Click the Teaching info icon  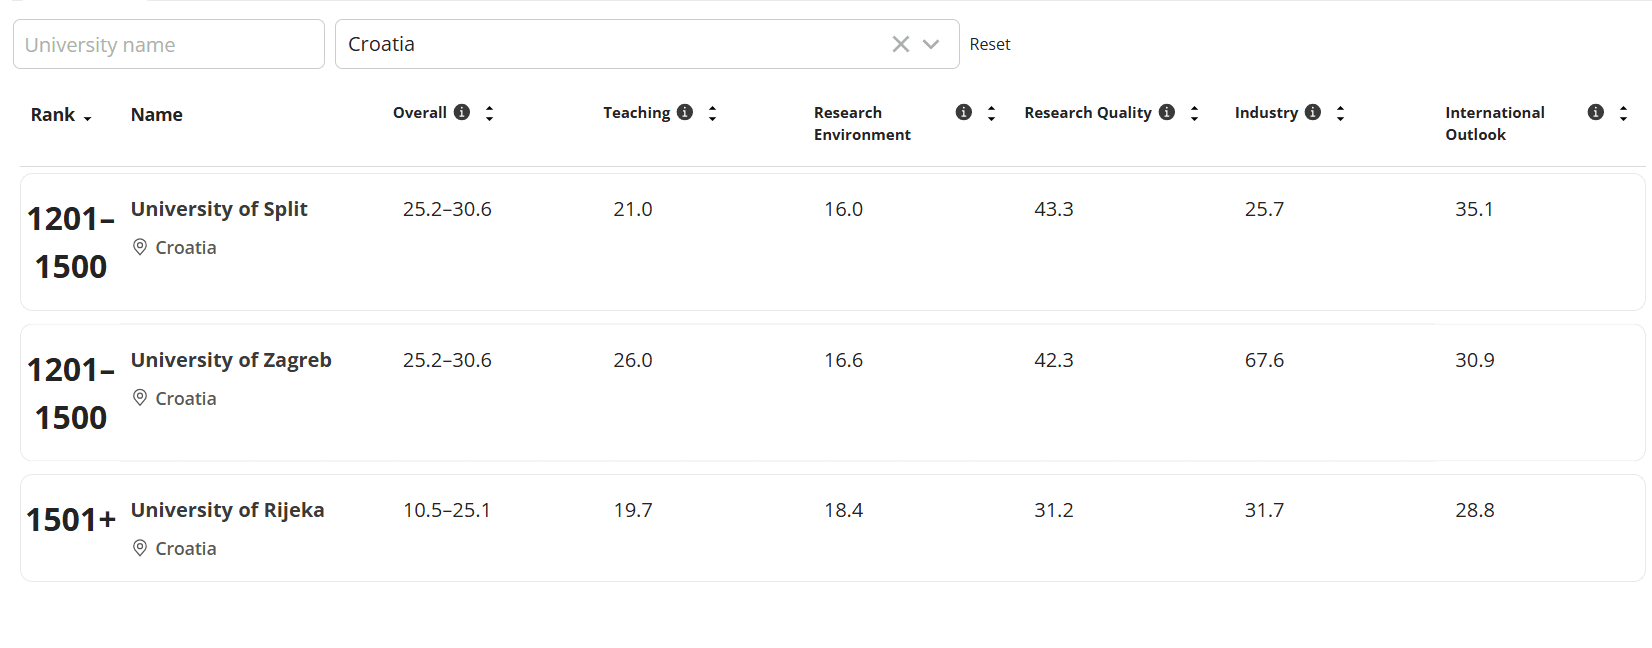pyautogui.click(x=684, y=112)
